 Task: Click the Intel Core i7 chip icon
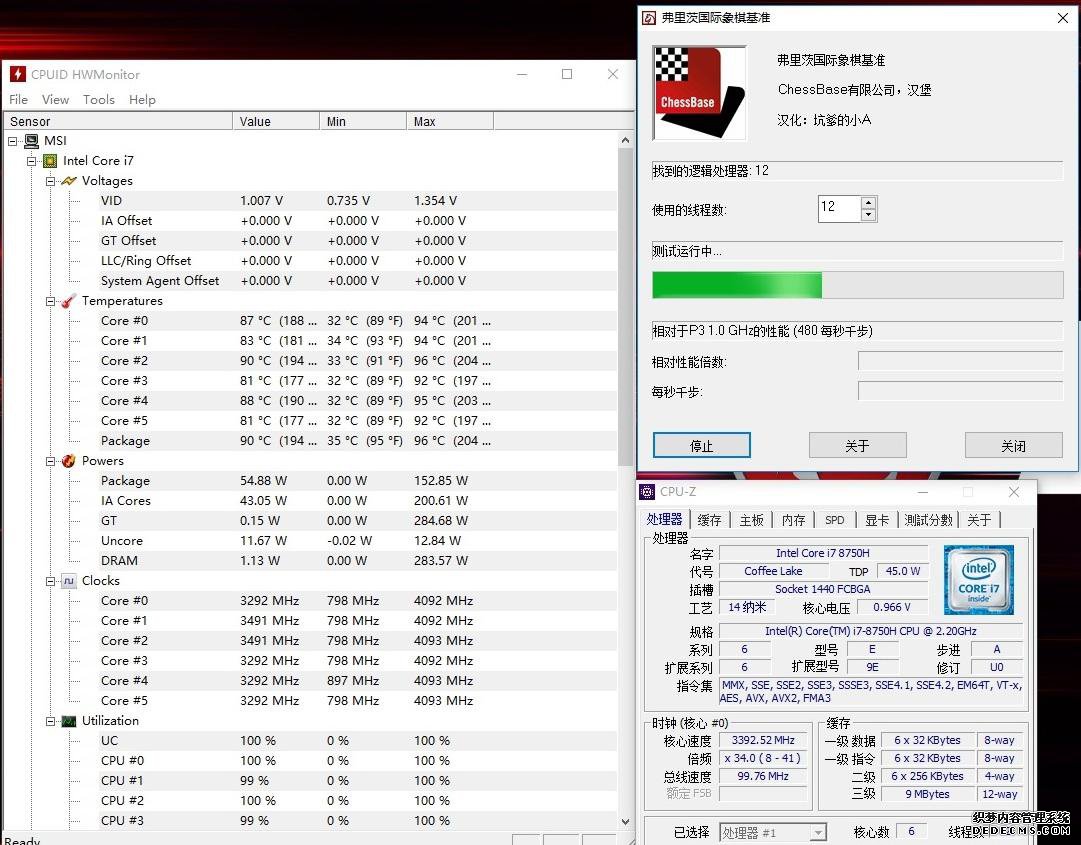pos(50,161)
